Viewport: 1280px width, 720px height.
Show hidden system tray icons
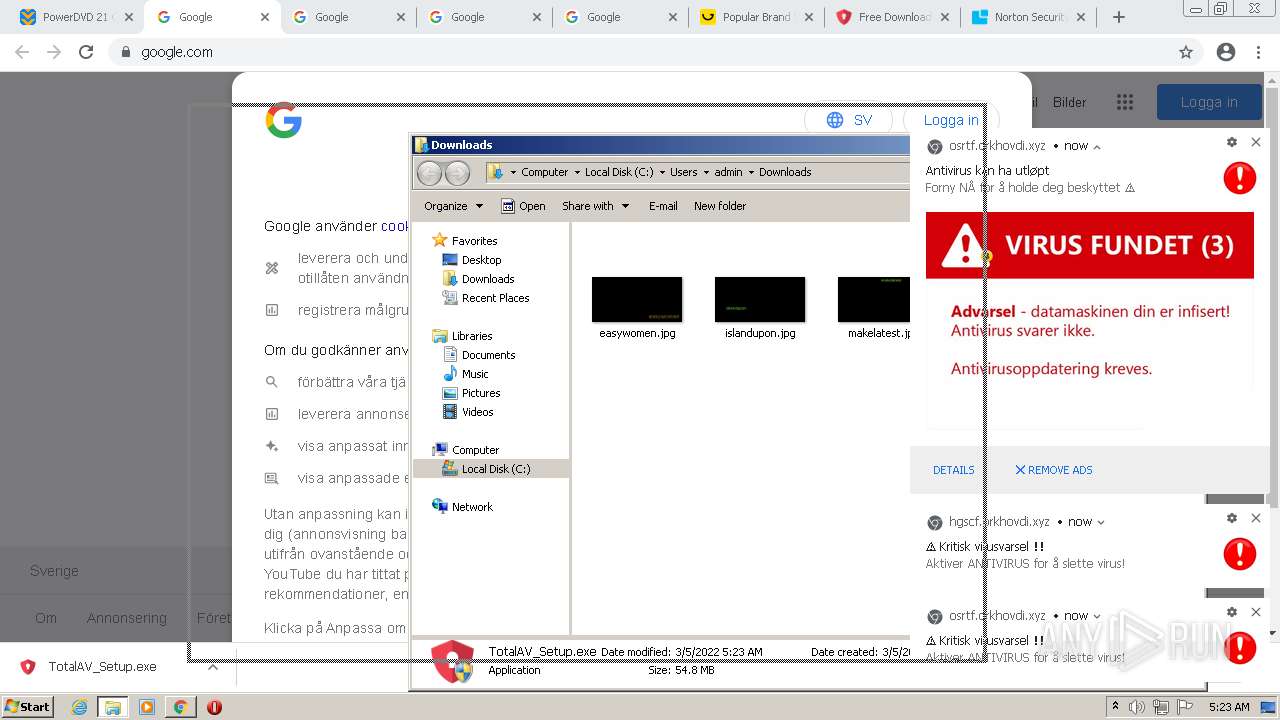pyautogui.click(x=1115, y=707)
